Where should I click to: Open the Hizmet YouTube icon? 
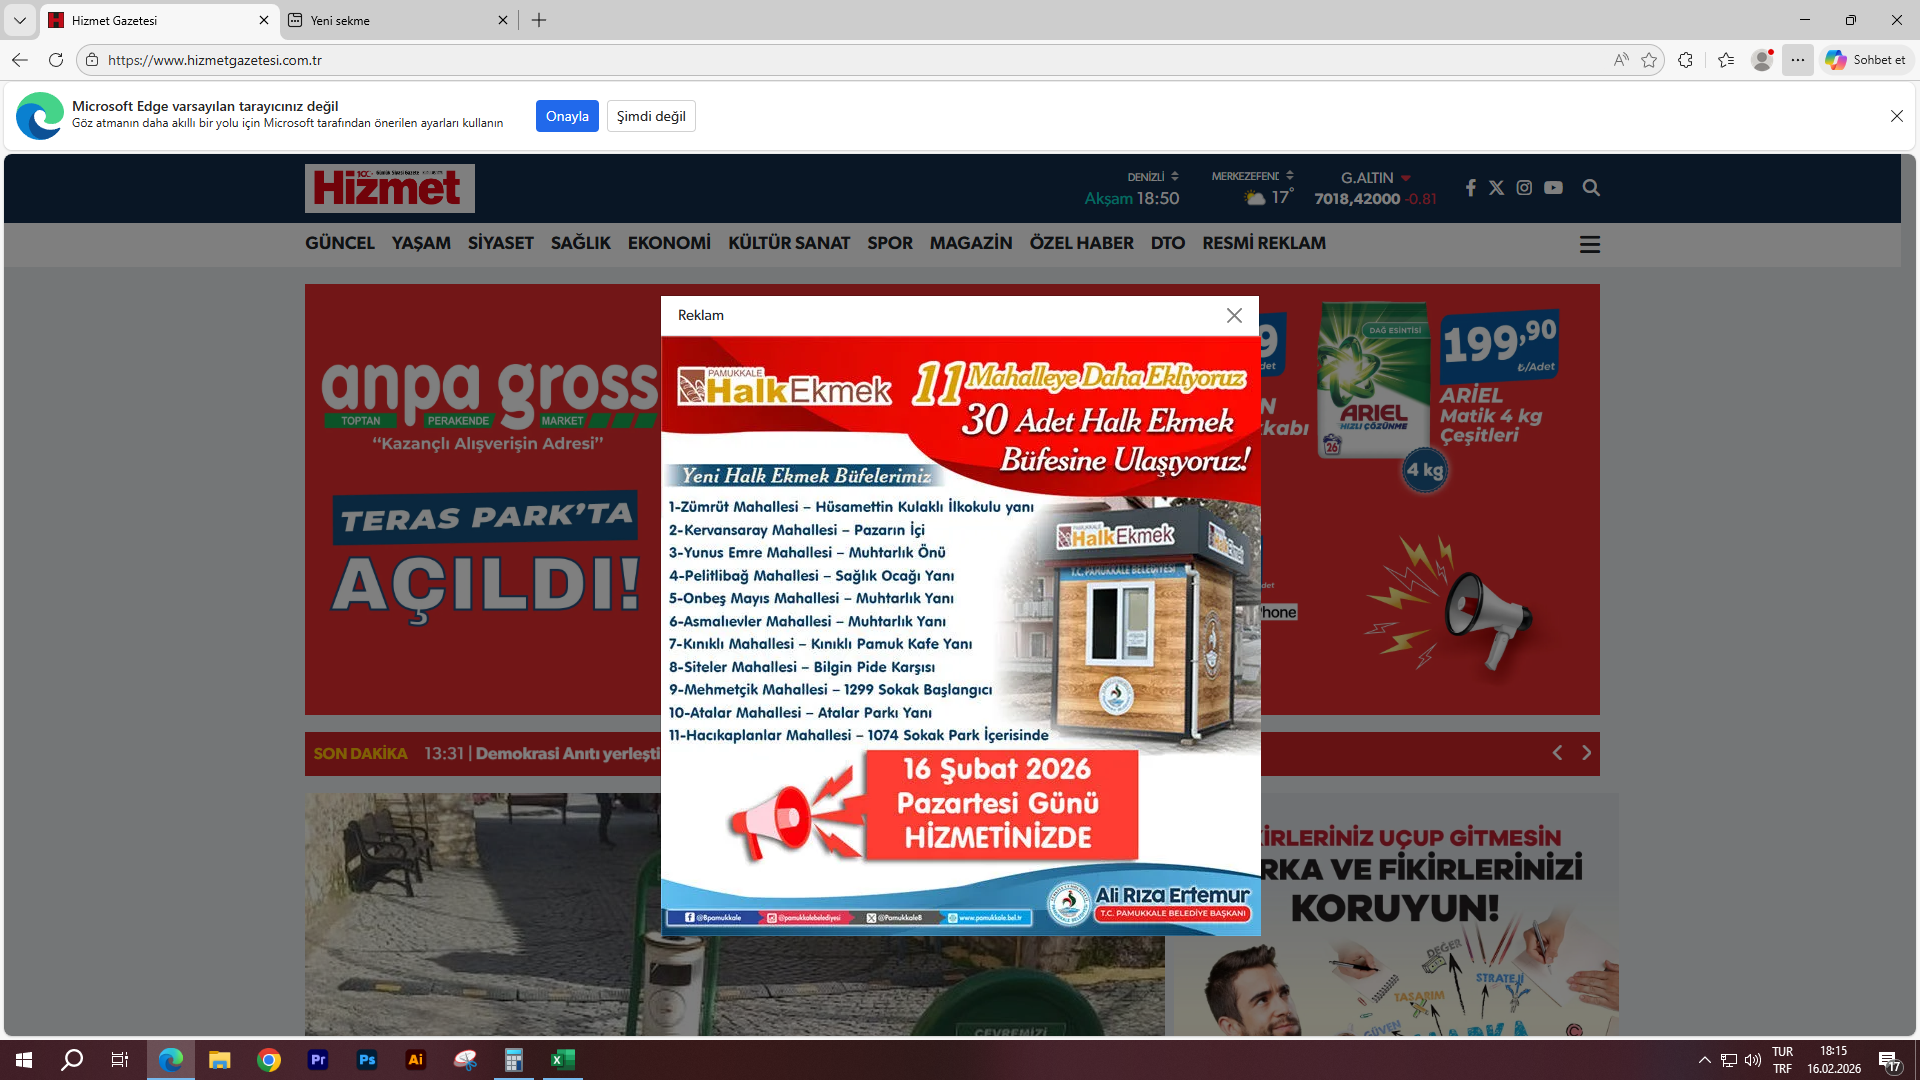tap(1553, 188)
